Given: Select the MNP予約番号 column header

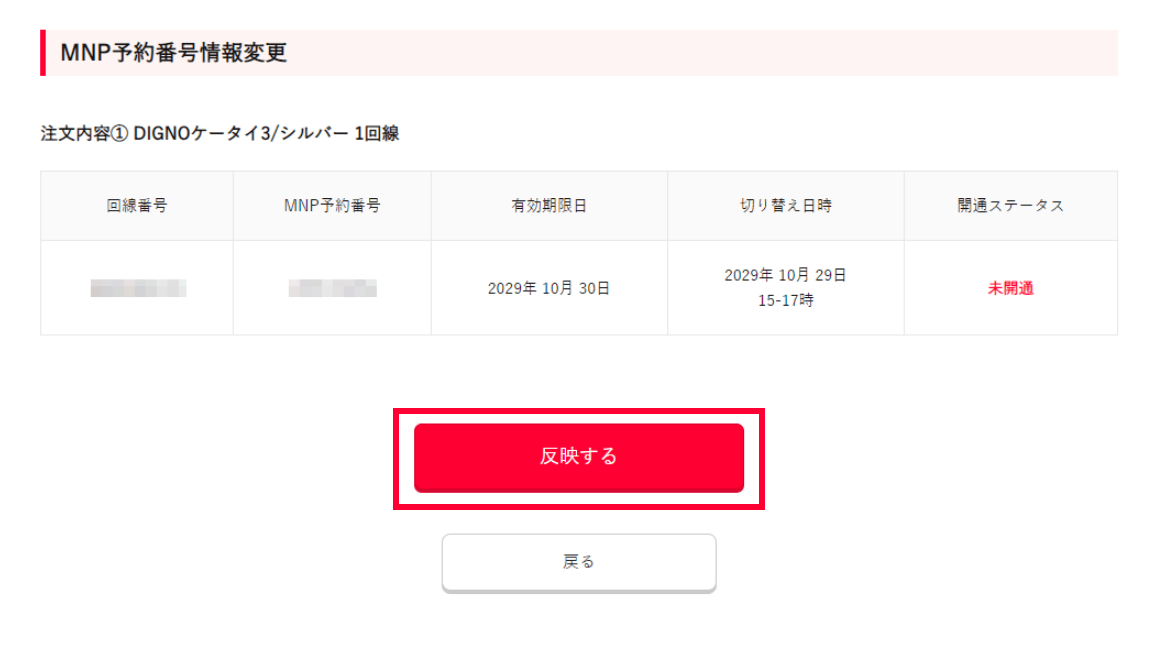Looking at the screenshot, I should click(332, 206).
